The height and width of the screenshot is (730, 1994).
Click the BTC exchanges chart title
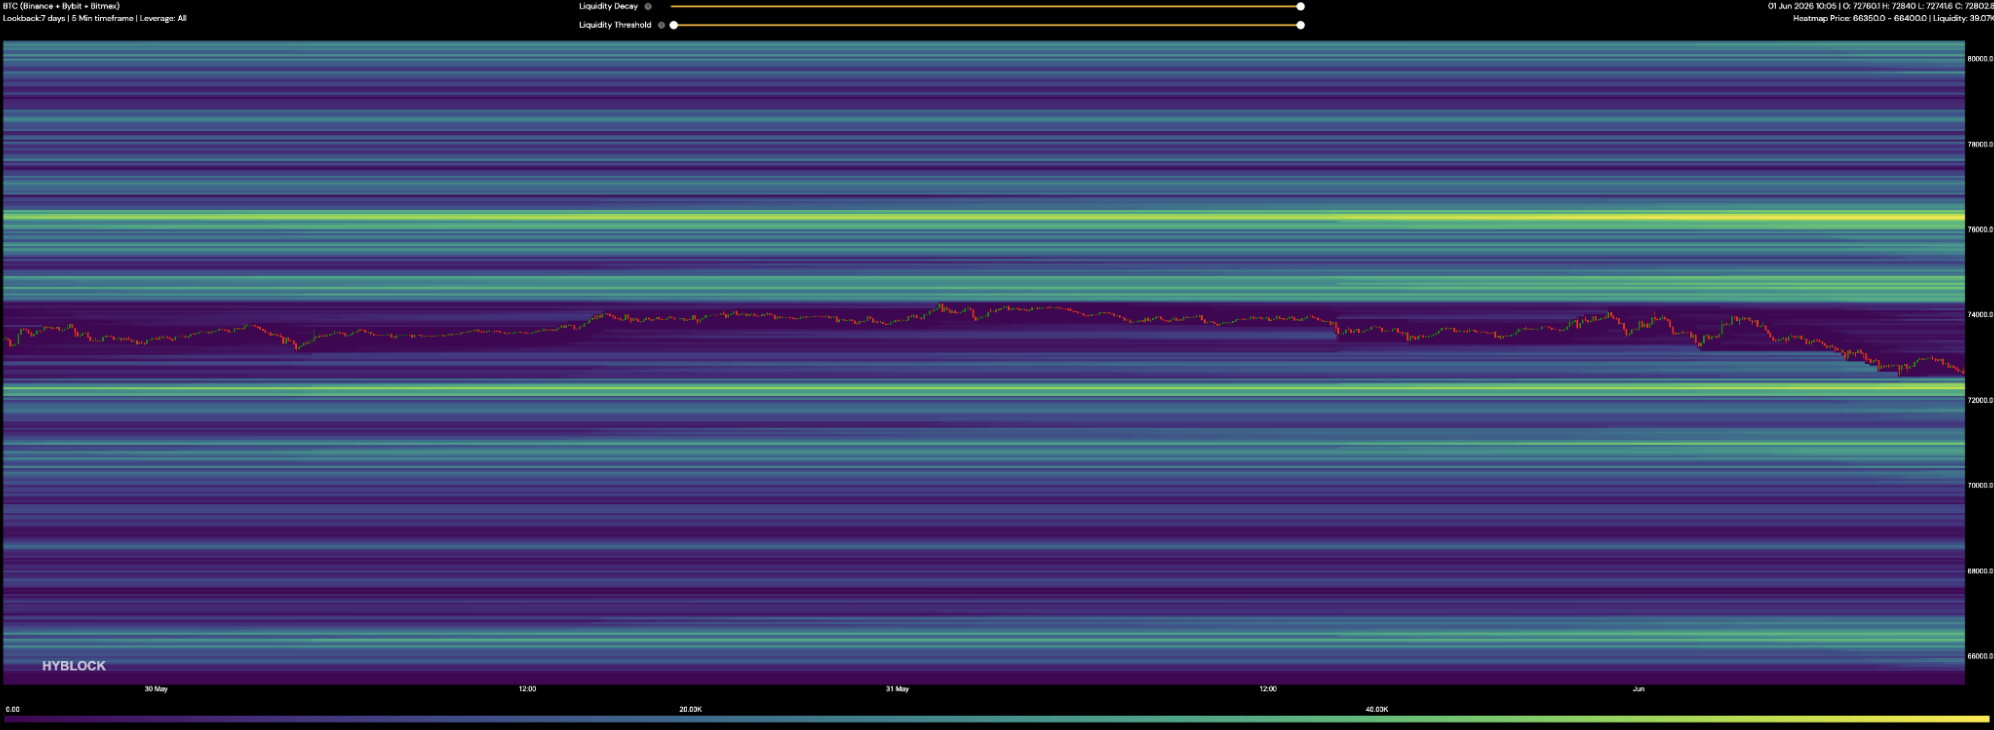click(x=61, y=6)
